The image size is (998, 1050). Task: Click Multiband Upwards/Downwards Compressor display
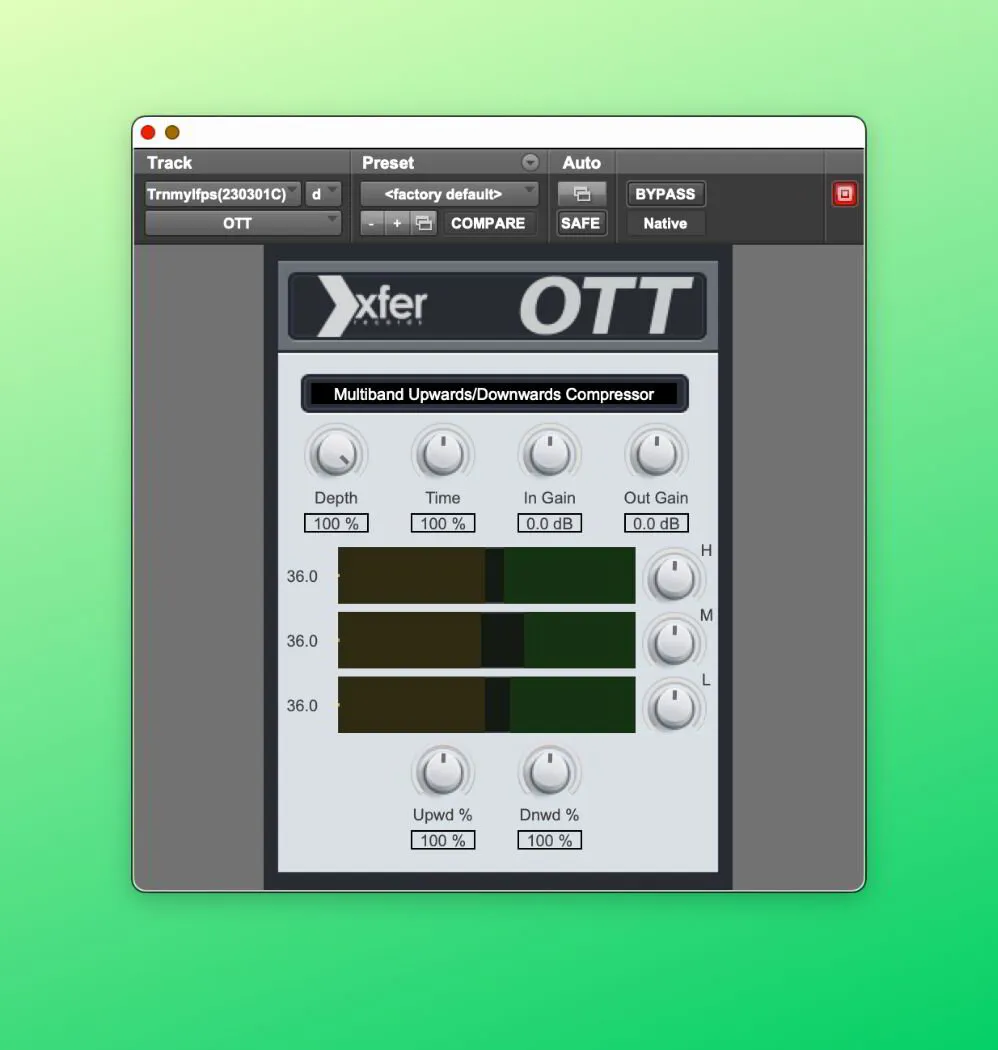(494, 394)
